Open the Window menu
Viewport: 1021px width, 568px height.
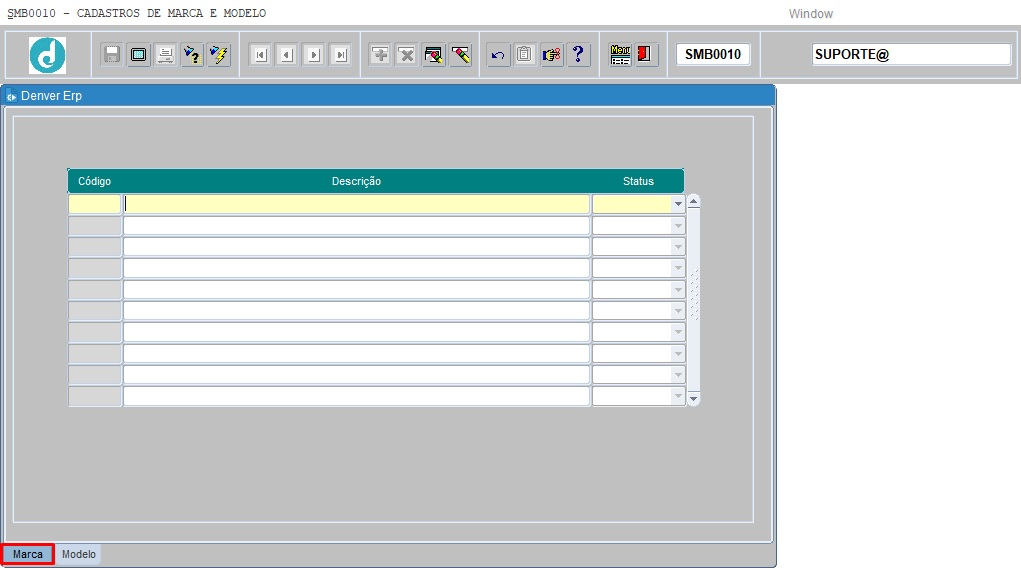tap(811, 14)
